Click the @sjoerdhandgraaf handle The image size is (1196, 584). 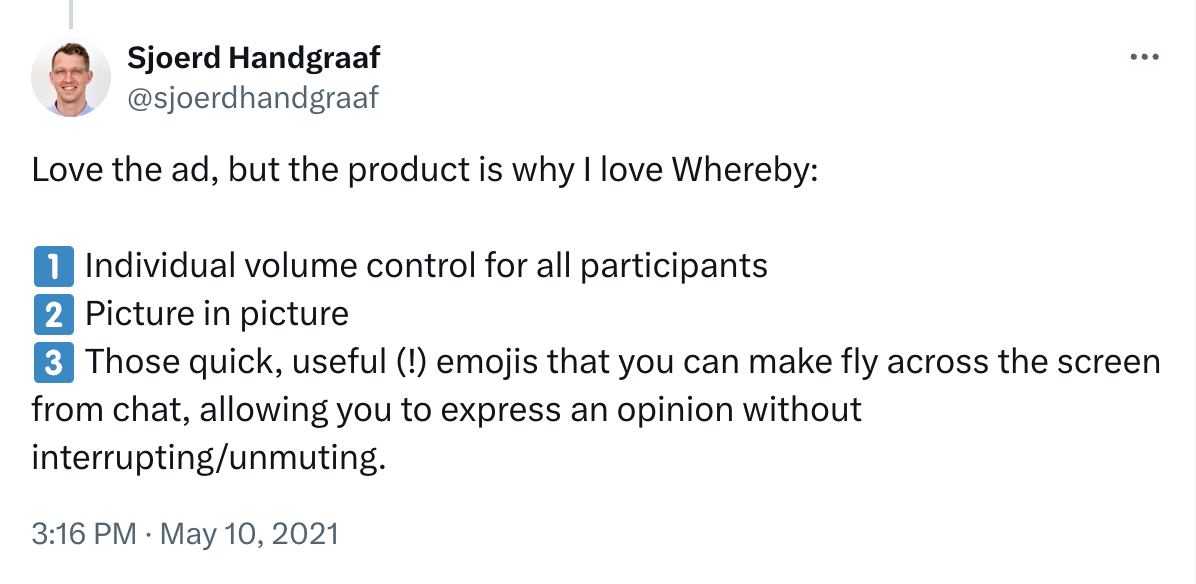(x=252, y=98)
